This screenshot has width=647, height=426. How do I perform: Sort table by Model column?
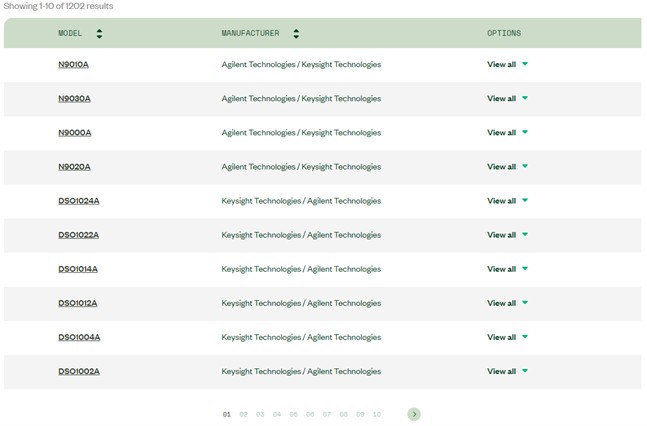pyautogui.click(x=99, y=33)
